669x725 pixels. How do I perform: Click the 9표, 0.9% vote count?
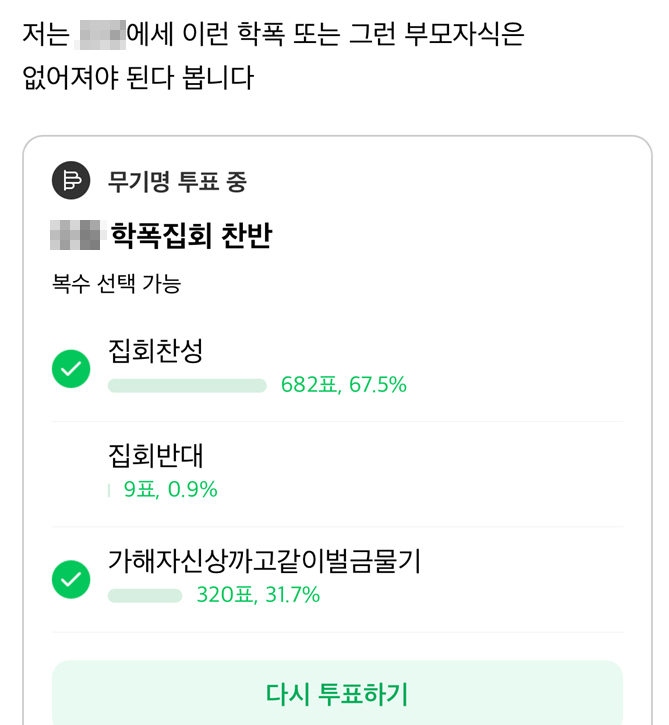170,490
